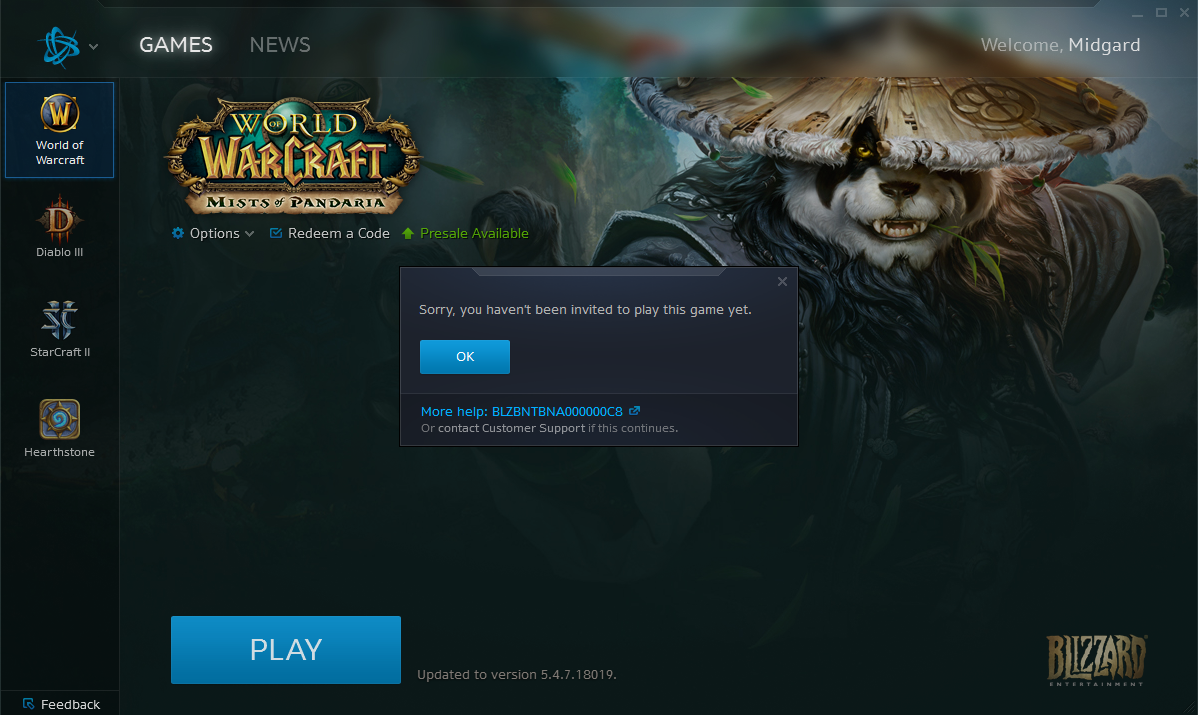Screen dimensions: 1198x715
Task: Select Diablo III in the sidebar
Action: [60, 227]
